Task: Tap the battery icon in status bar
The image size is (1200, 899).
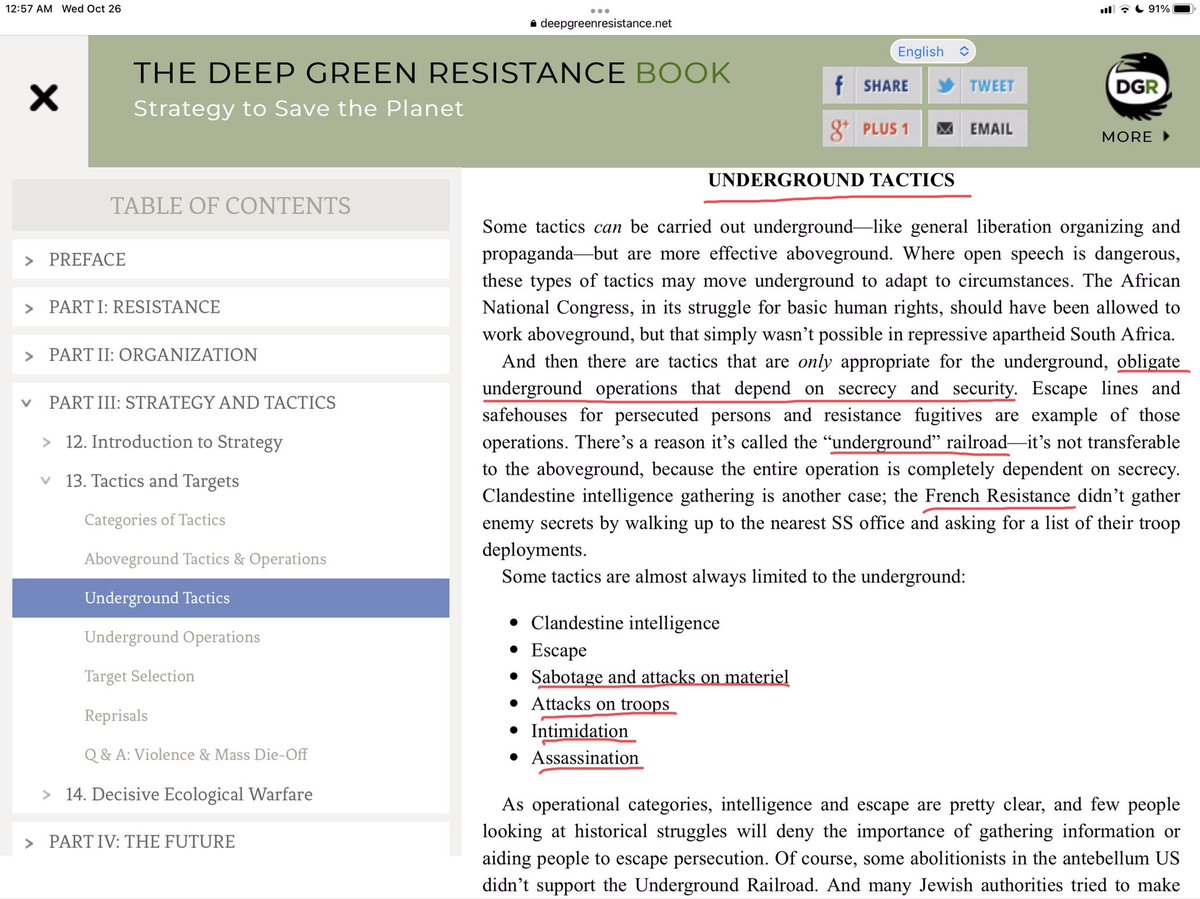Action: pos(1179,9)
